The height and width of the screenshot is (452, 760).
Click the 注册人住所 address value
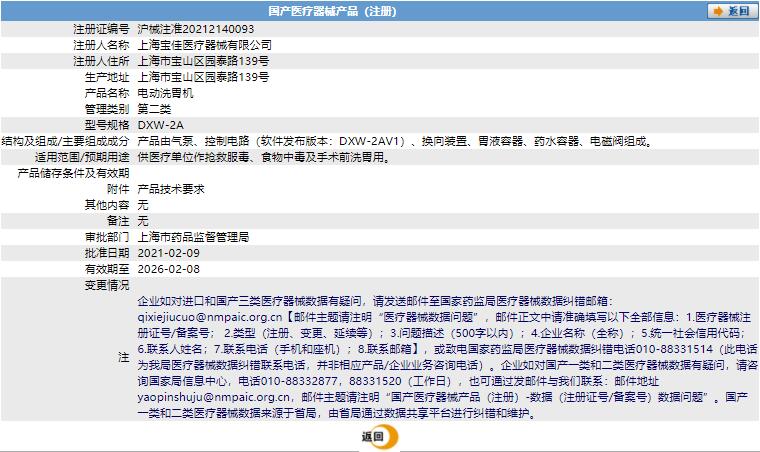(x=203, y=61)
